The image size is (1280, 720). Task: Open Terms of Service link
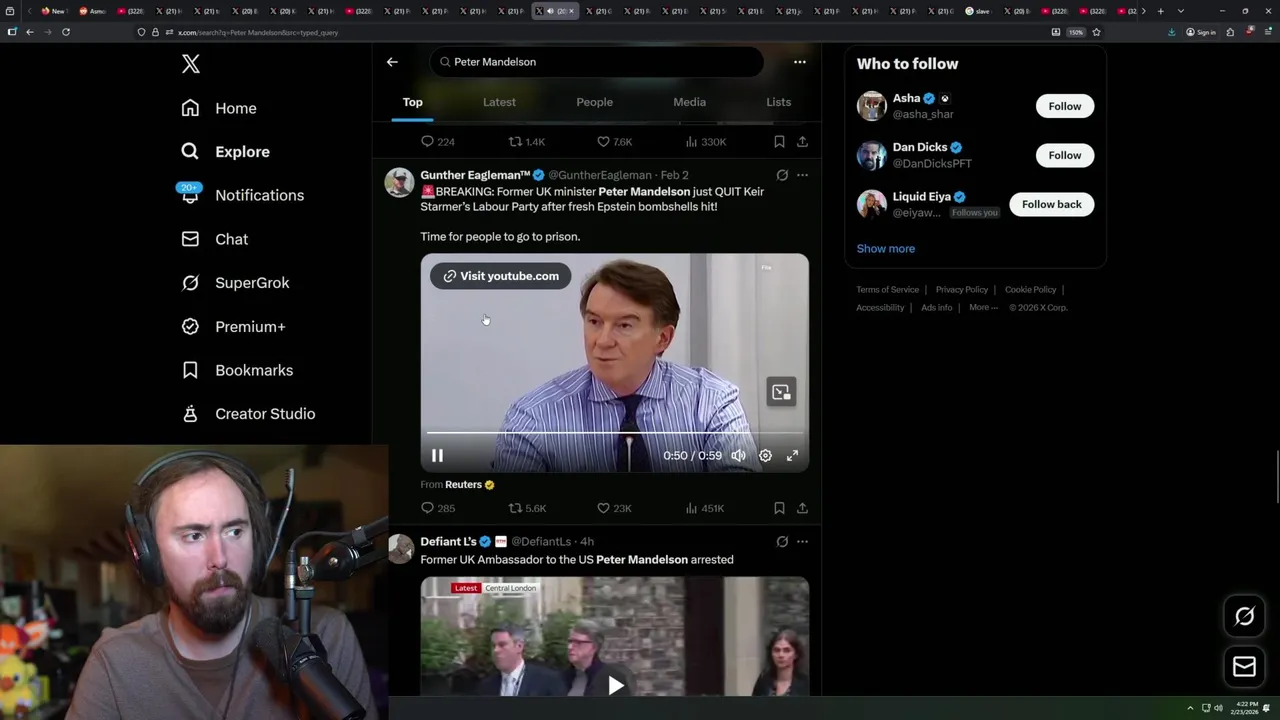click(x=887, y=290)
